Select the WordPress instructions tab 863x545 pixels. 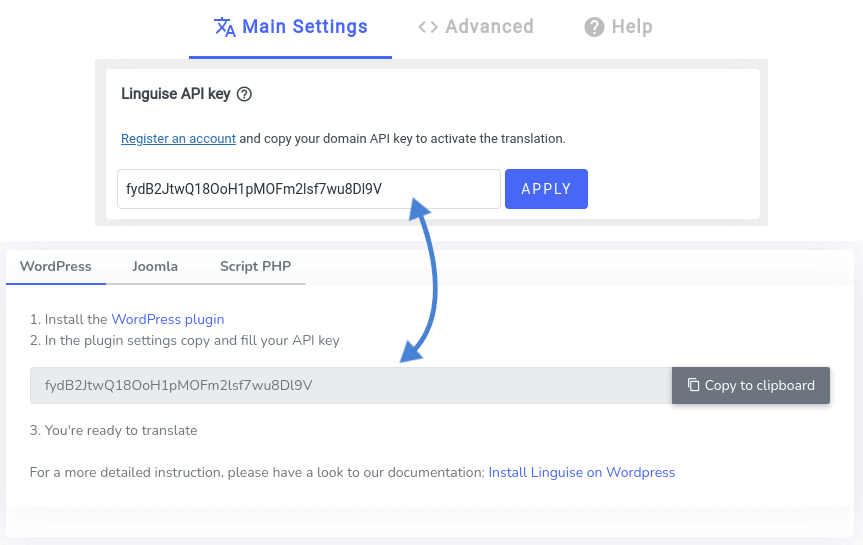point(56,266)
